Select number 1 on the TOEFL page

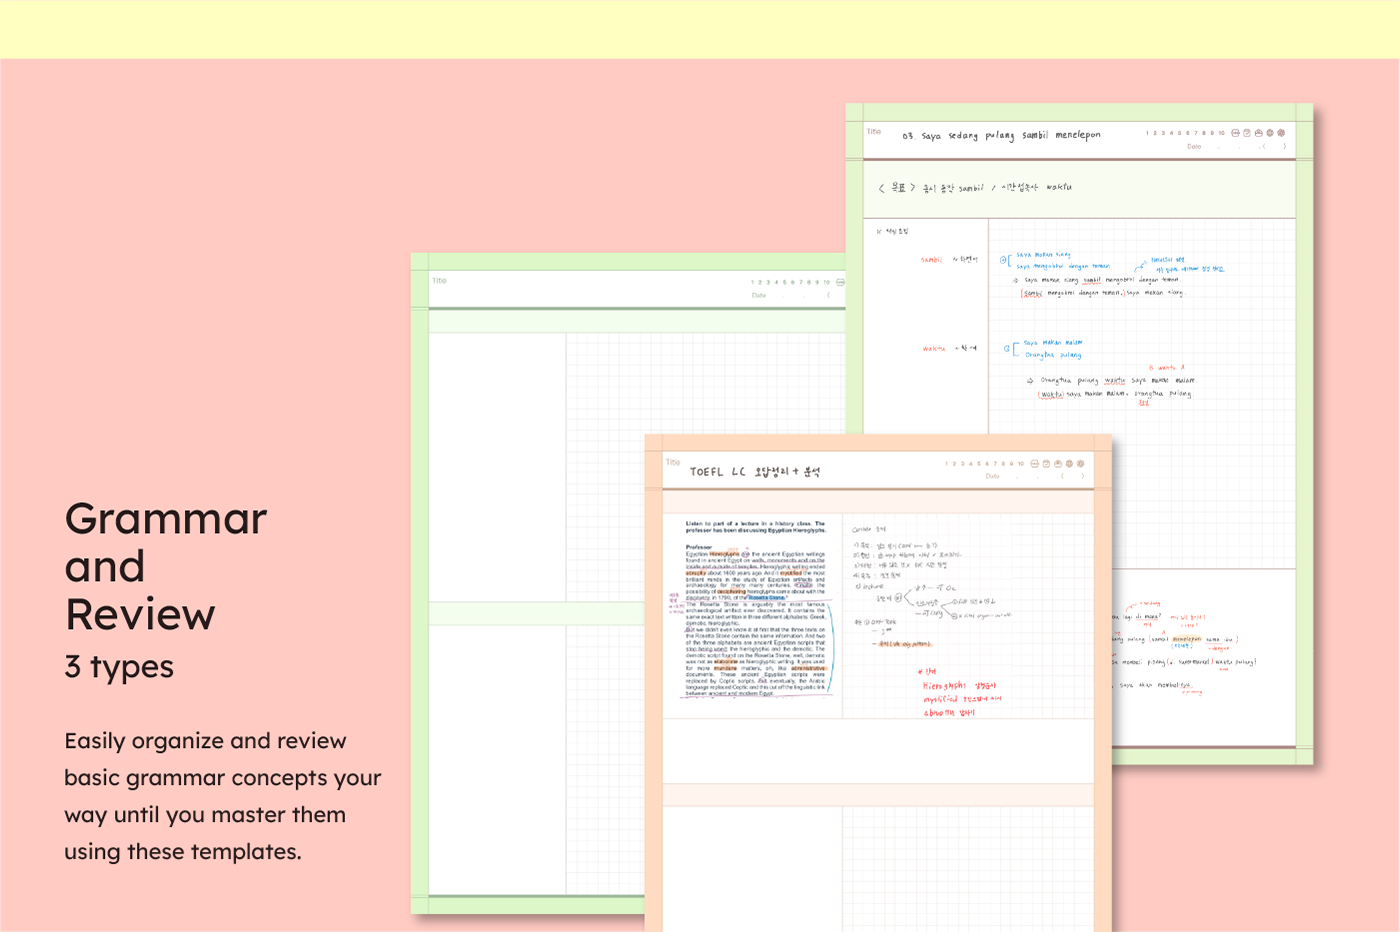(x=947, y=464)
